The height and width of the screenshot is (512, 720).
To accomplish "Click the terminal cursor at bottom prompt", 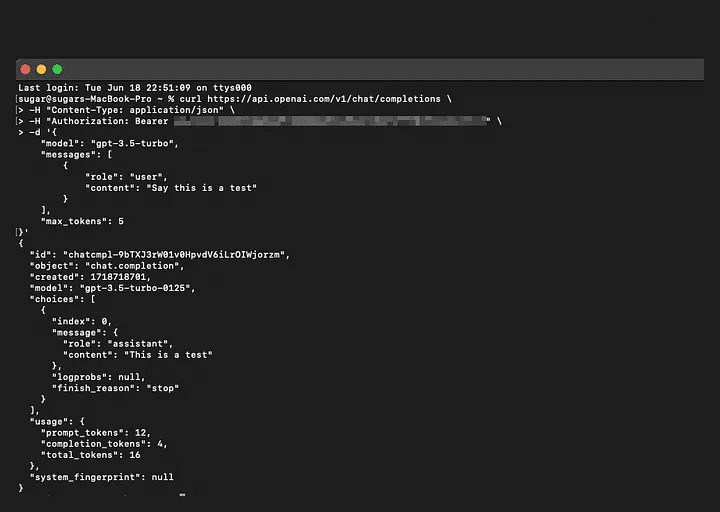I will 182,495.
